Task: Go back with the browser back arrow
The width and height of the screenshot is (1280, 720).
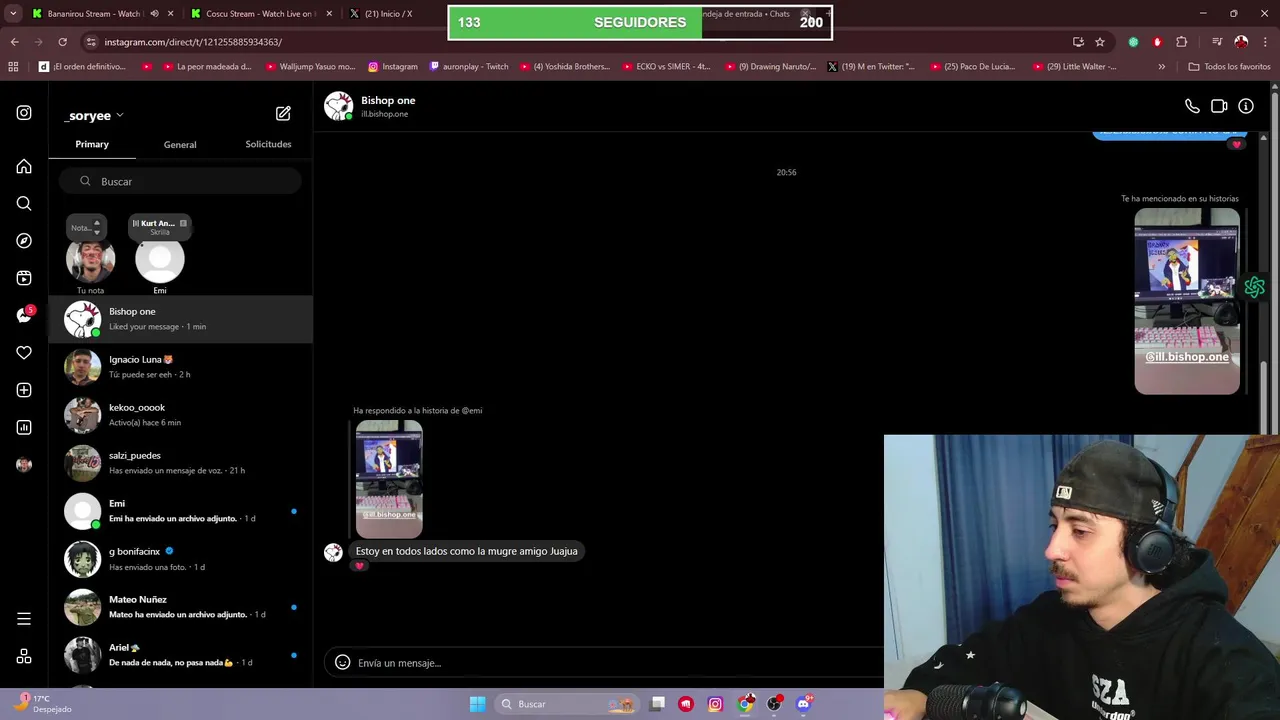Action: (x=15, y=42)
